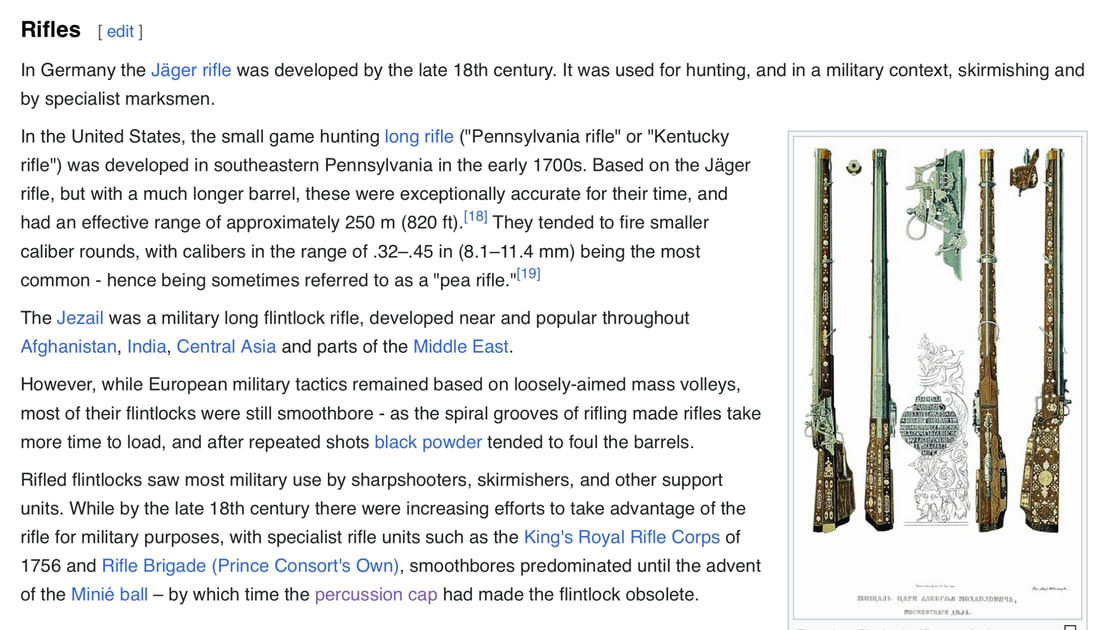Open Rifle Brigade (Prince Consort's Own) link

tap(250, 565)
